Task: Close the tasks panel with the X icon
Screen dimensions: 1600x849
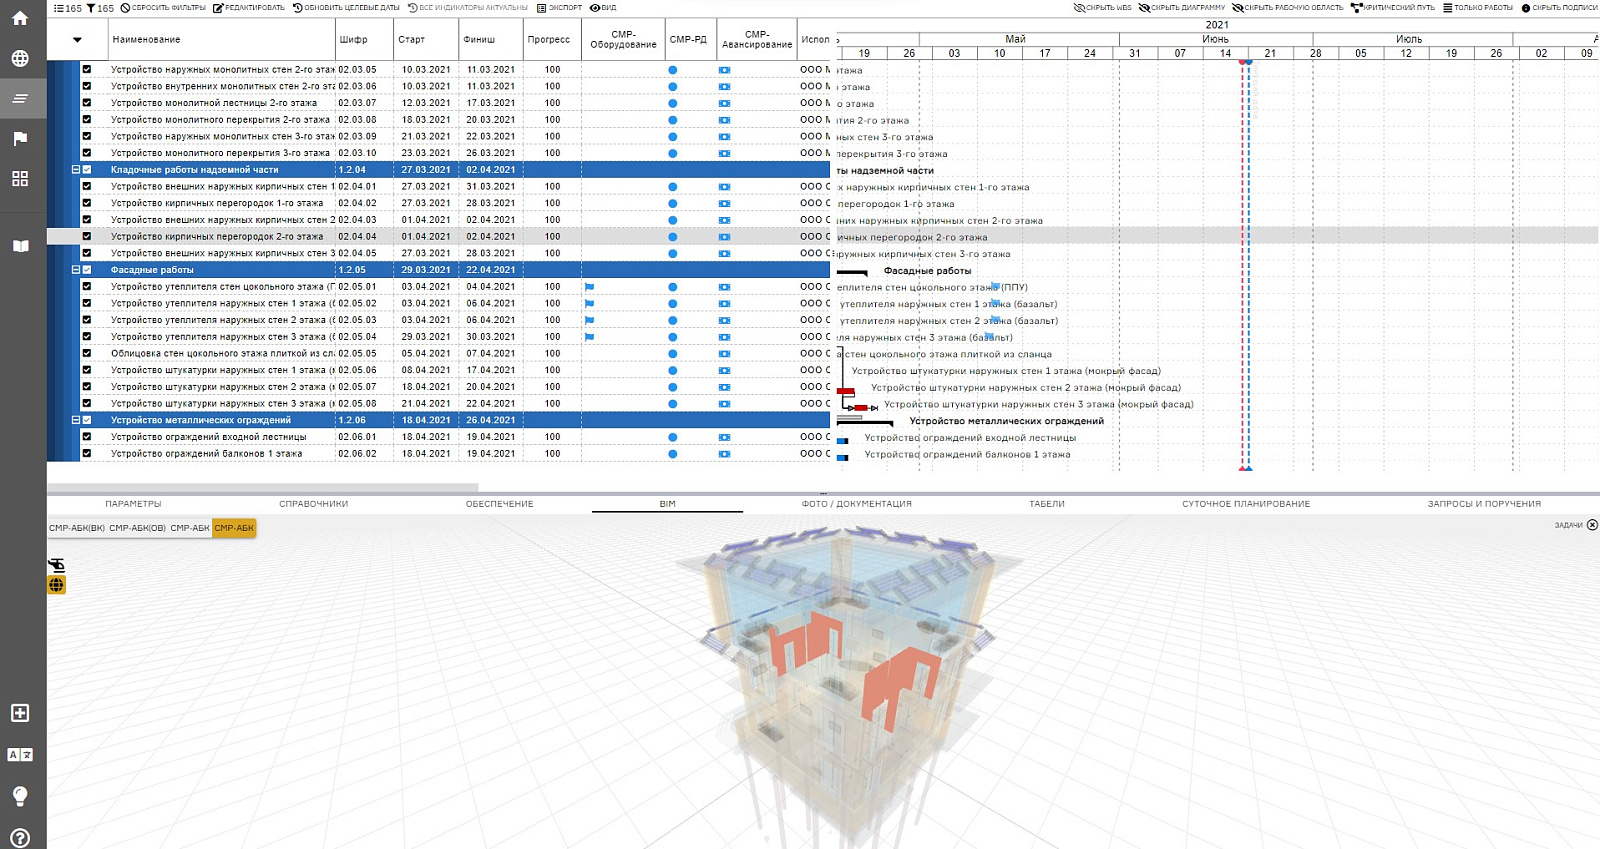Action: click(x=1593, y=525)
